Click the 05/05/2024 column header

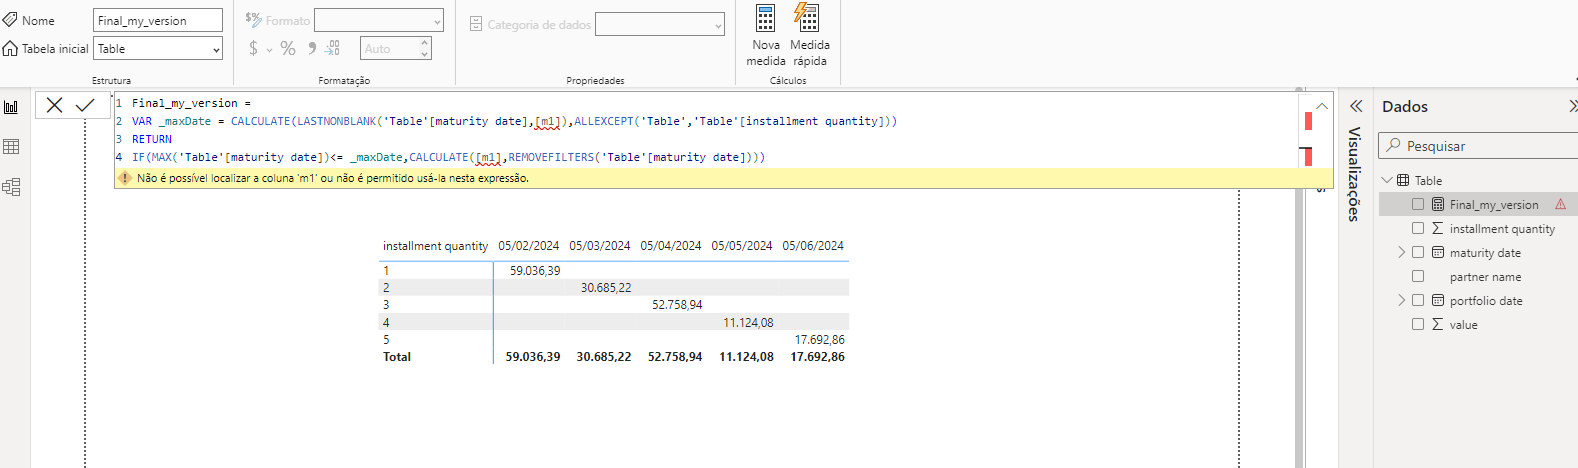pos(742,246)
